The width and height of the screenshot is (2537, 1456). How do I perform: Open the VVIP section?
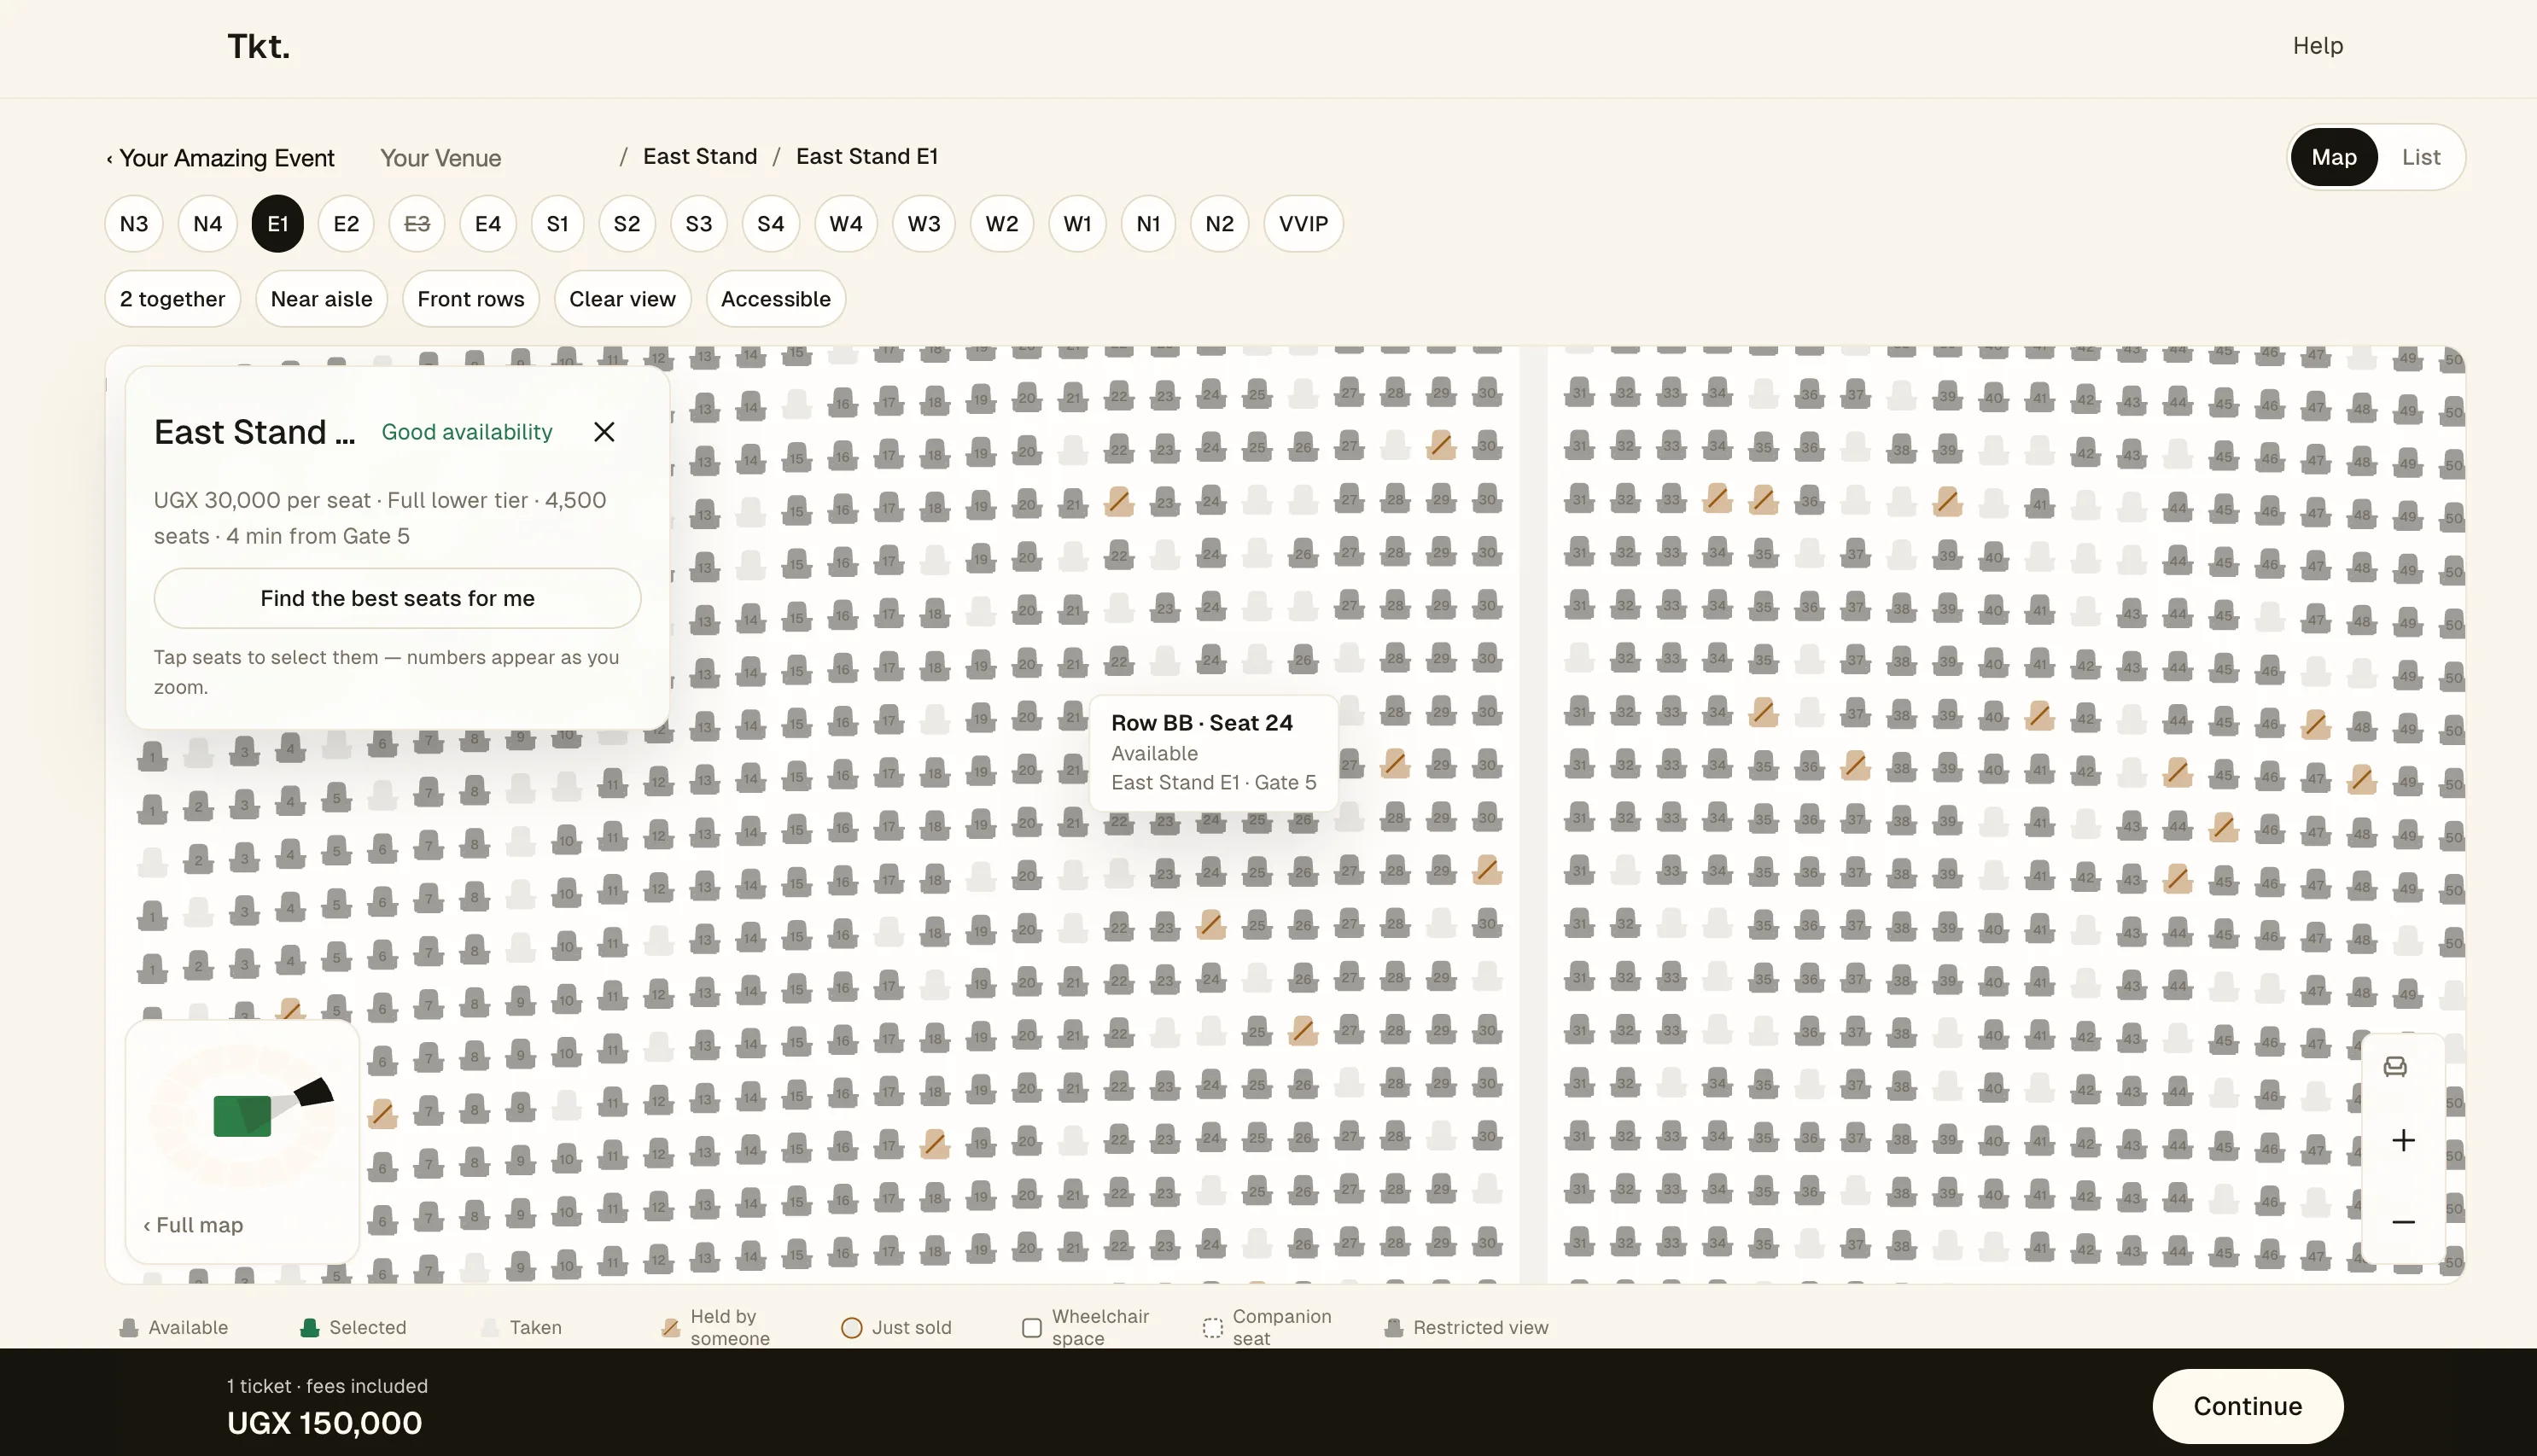[x=1303, y=224]
